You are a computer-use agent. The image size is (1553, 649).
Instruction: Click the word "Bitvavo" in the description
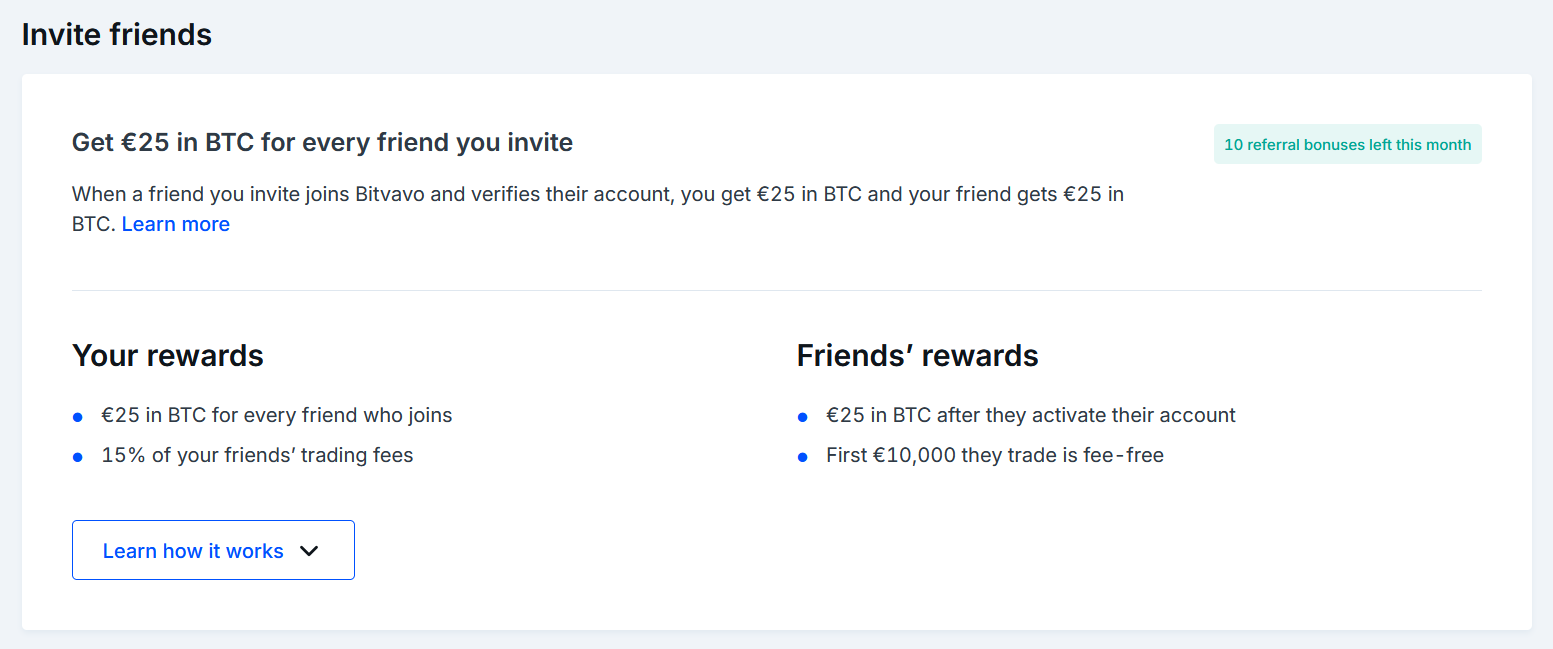pos(390,195)
